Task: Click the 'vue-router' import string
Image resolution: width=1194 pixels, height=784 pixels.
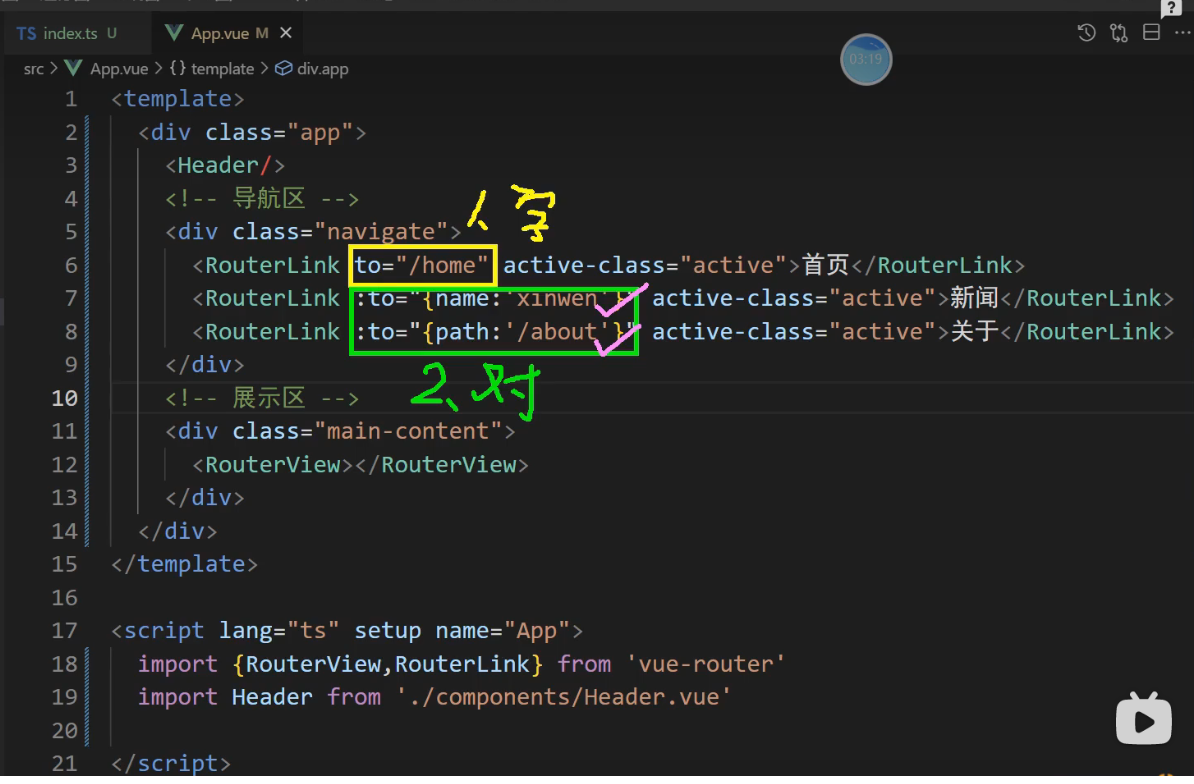Action: coord(706,664)
